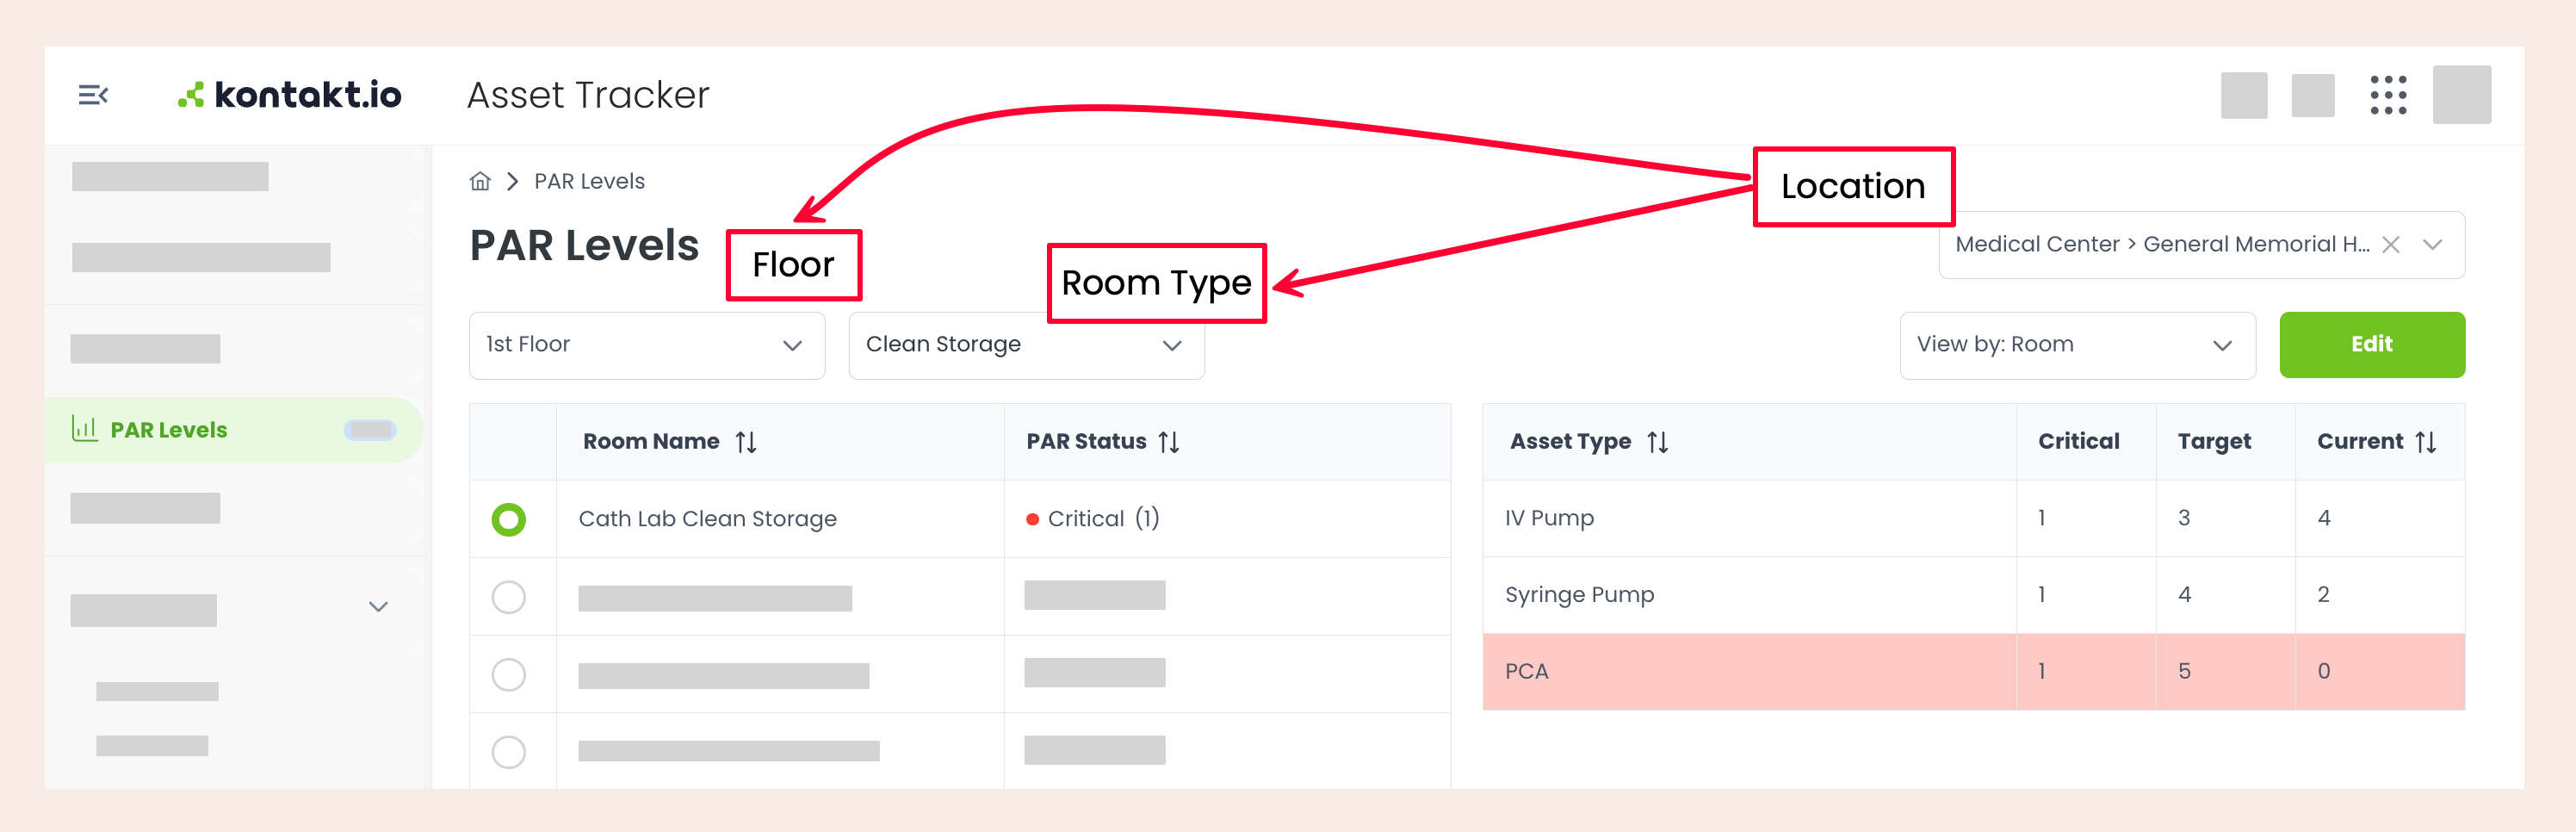This screenshot has width=2576, height=832.
Task: Open the View by: Room dropdown
Action: pyautogui.click(x=2077, y=345)
